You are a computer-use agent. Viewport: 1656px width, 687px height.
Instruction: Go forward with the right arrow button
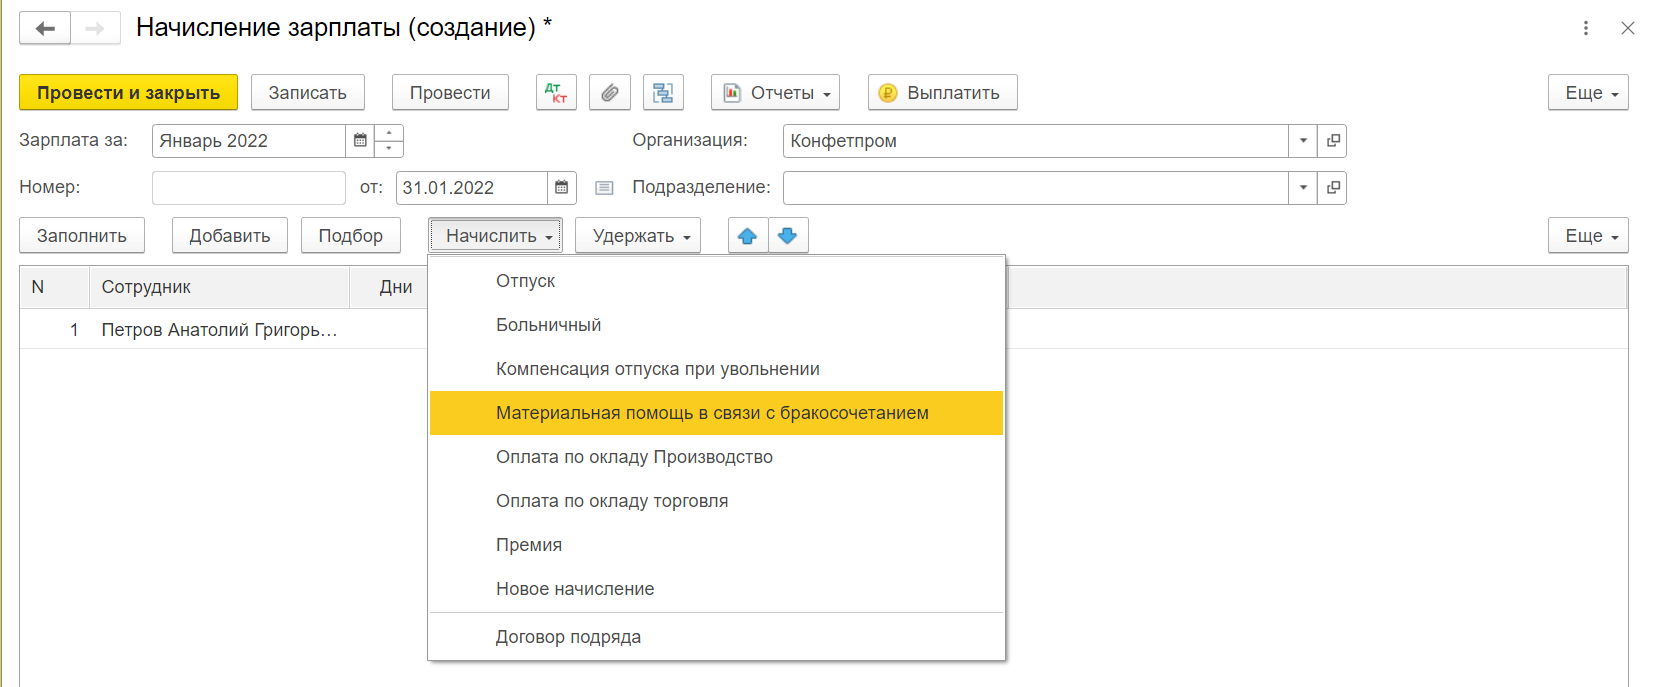point(95,28)
